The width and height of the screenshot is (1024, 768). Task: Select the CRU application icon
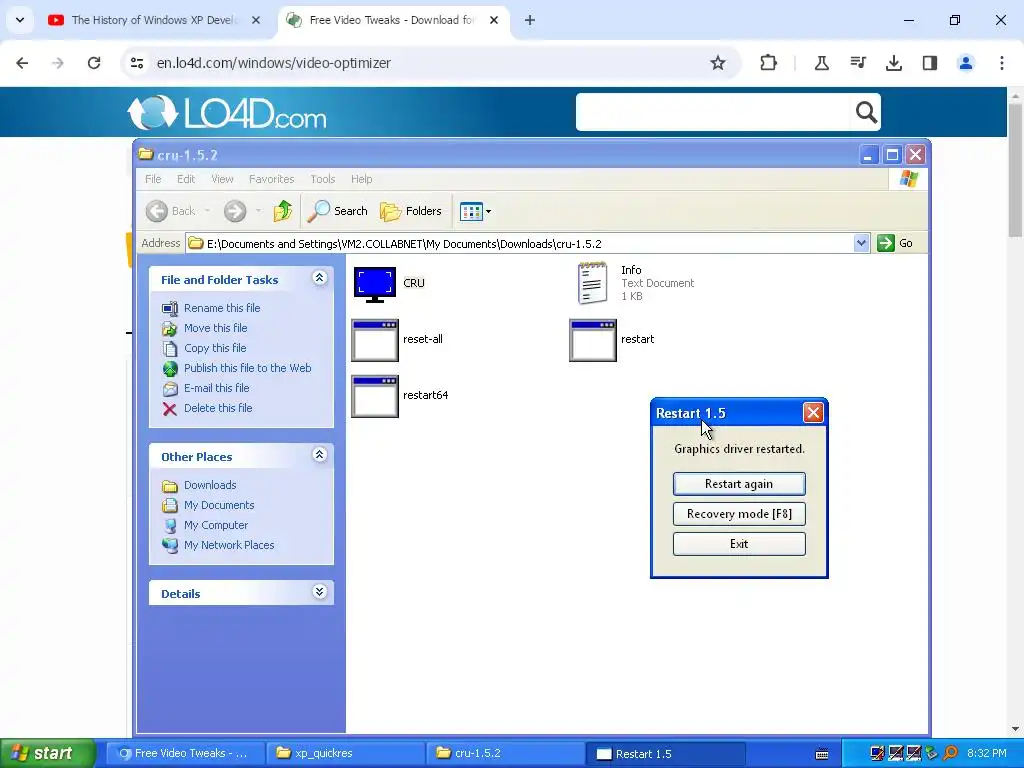(374, 284)
